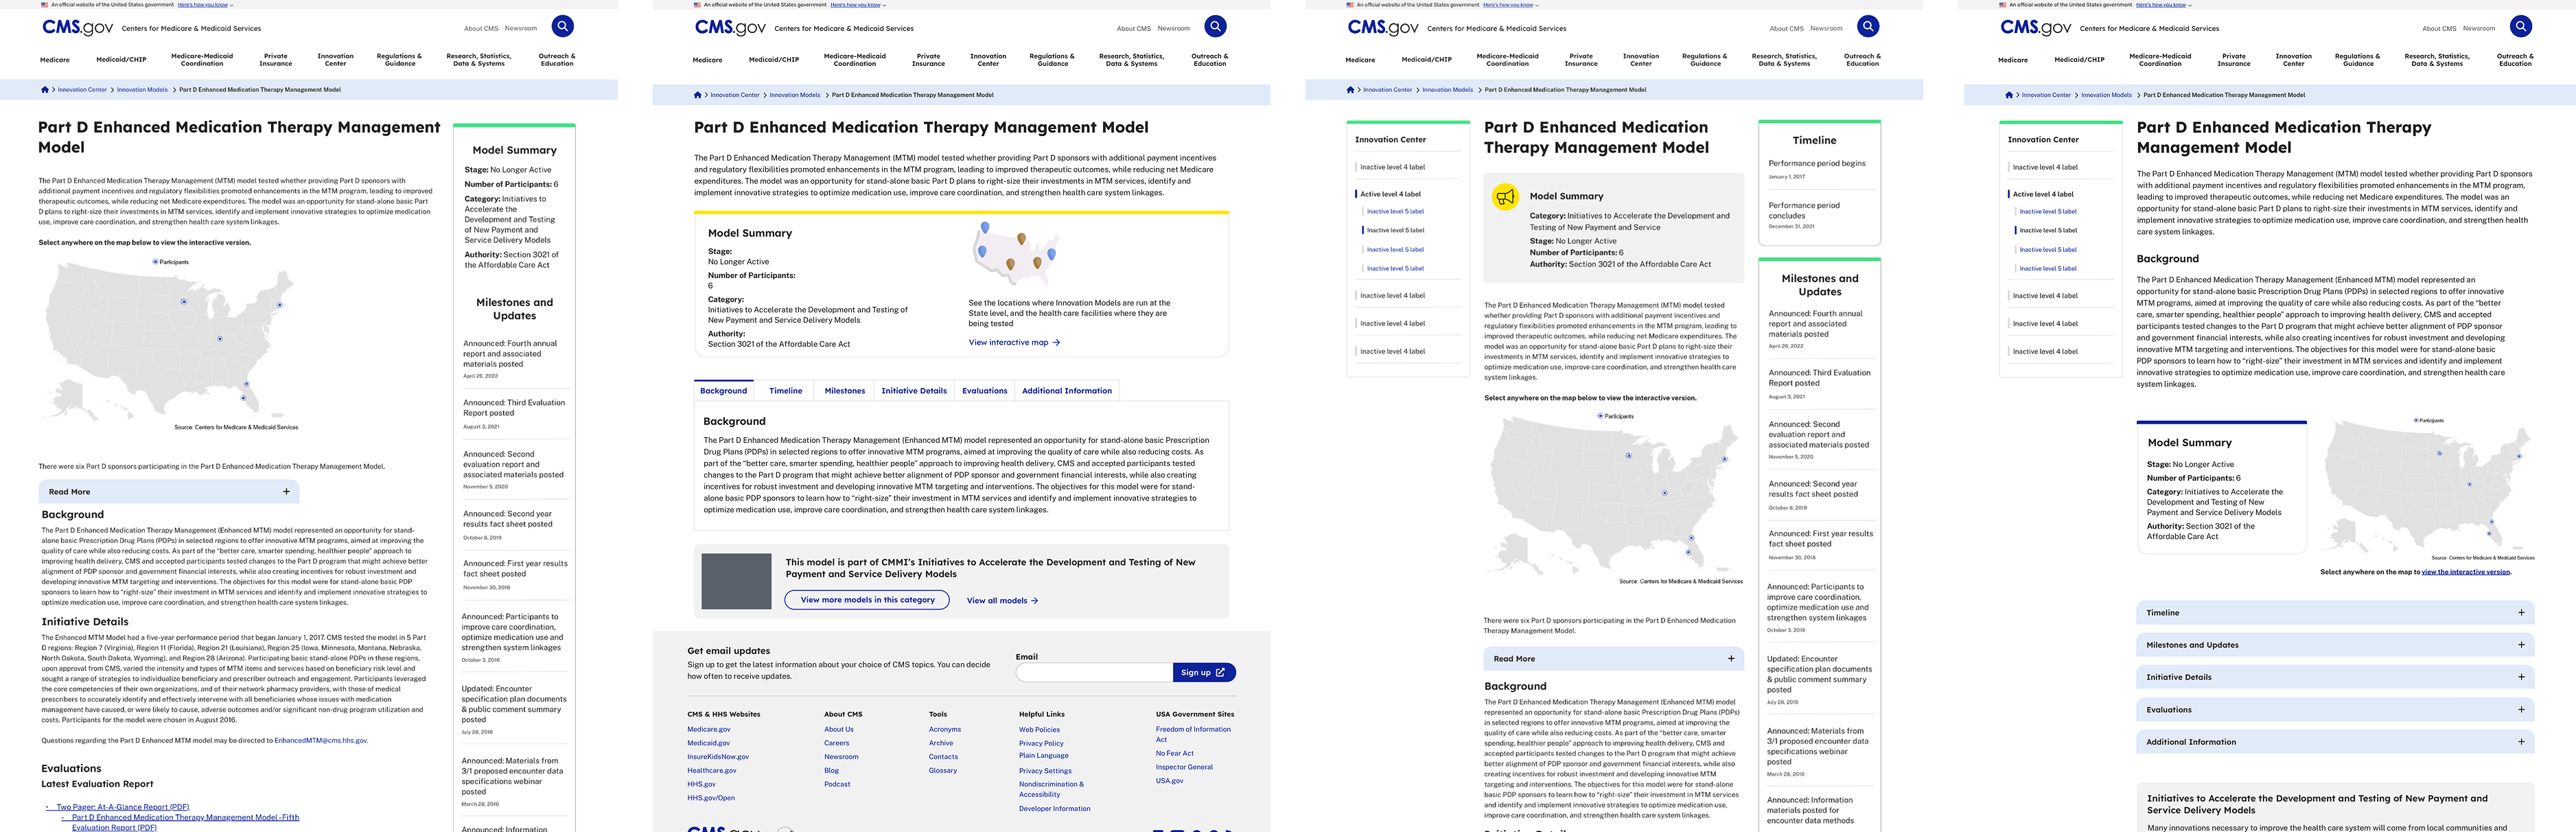Switch to Background tab
2576x832 pixels.
tap(724, 390)
